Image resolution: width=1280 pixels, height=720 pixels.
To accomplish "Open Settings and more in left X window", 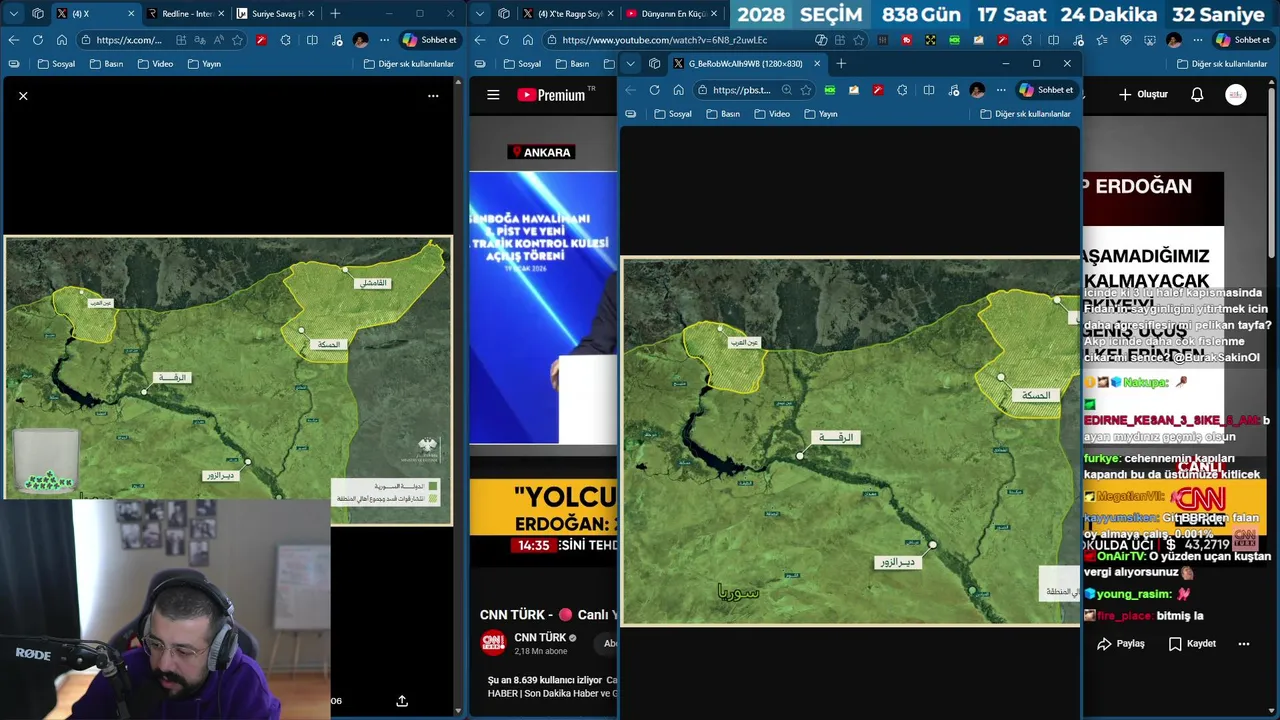I will tap(384, 40).
